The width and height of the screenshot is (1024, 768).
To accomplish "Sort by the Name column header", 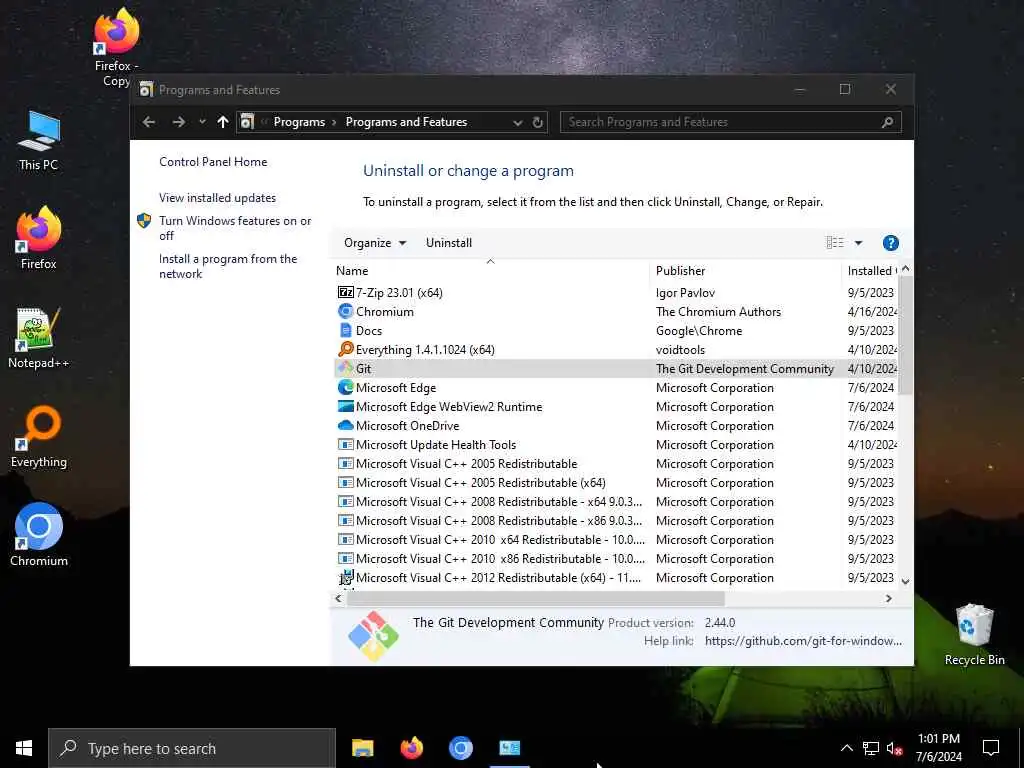I will click(490, 270).
